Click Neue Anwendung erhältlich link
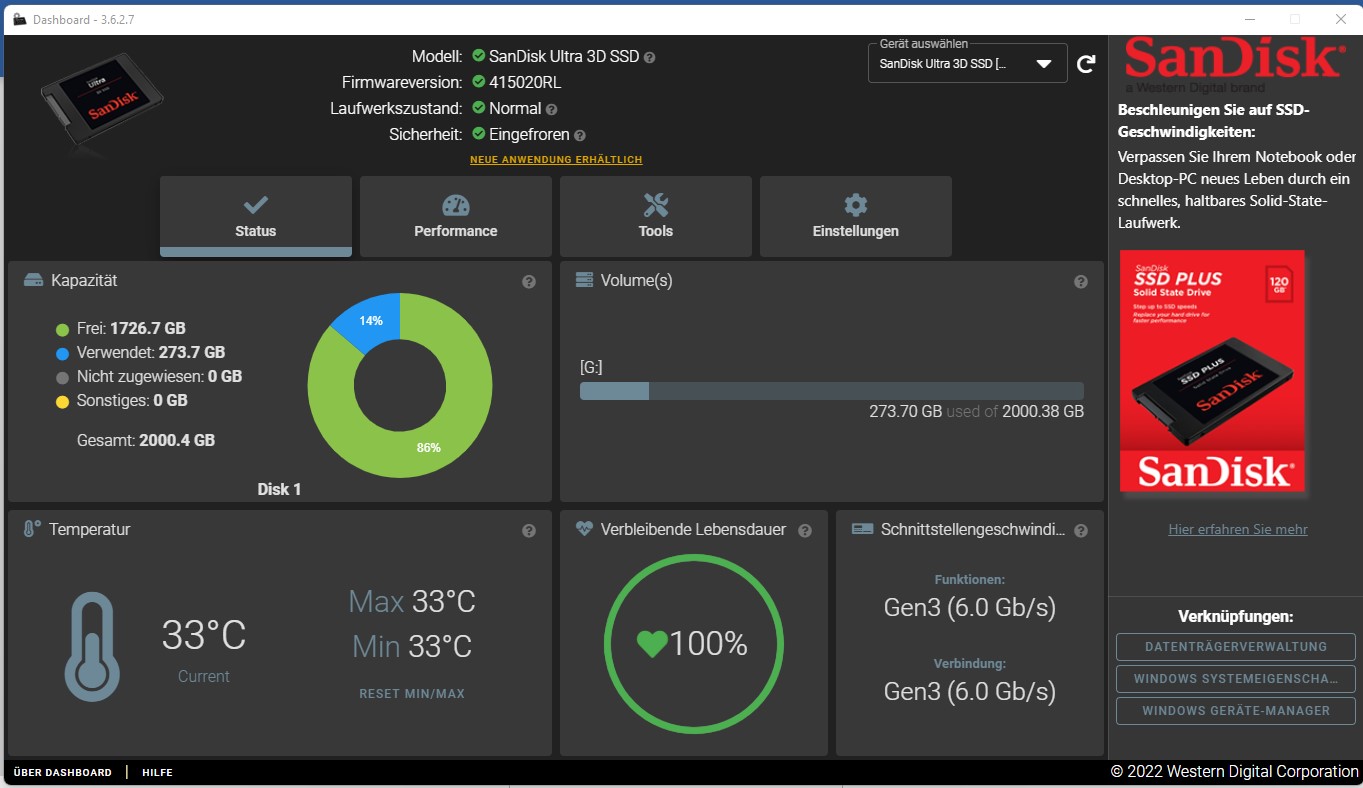 coord(556,160)
